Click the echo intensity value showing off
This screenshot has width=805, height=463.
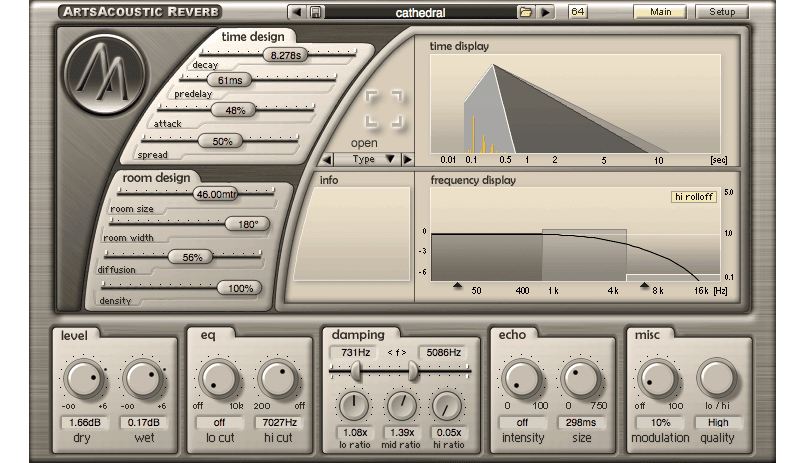tap(522, 422)
